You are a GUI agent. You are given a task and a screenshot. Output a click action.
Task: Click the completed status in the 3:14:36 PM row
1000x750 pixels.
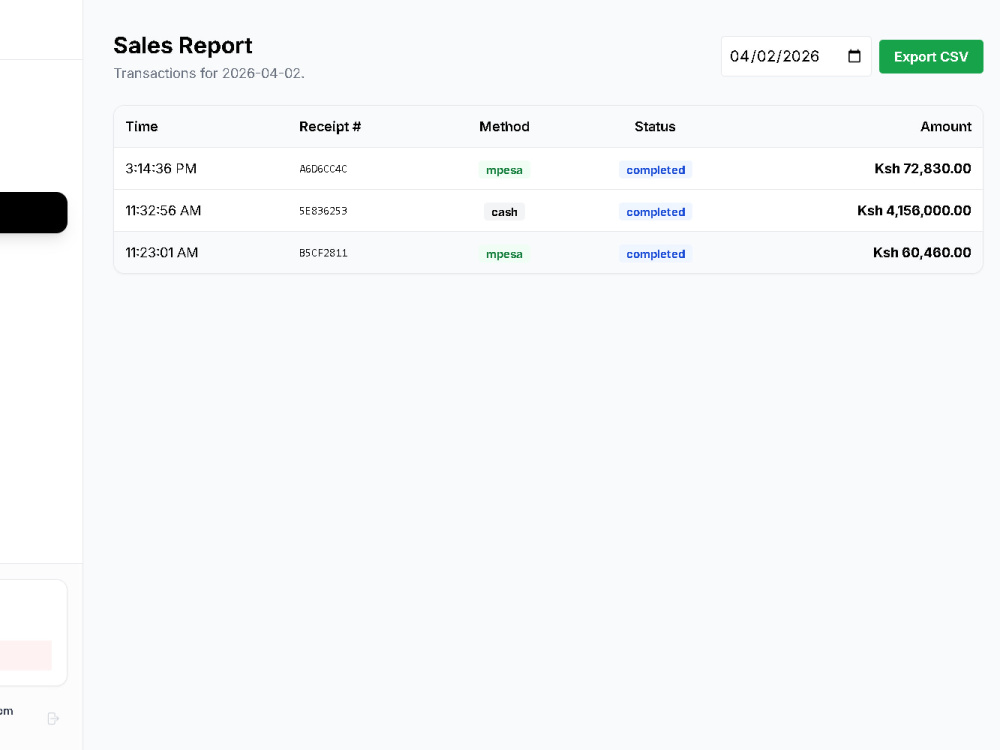[655, 170]
